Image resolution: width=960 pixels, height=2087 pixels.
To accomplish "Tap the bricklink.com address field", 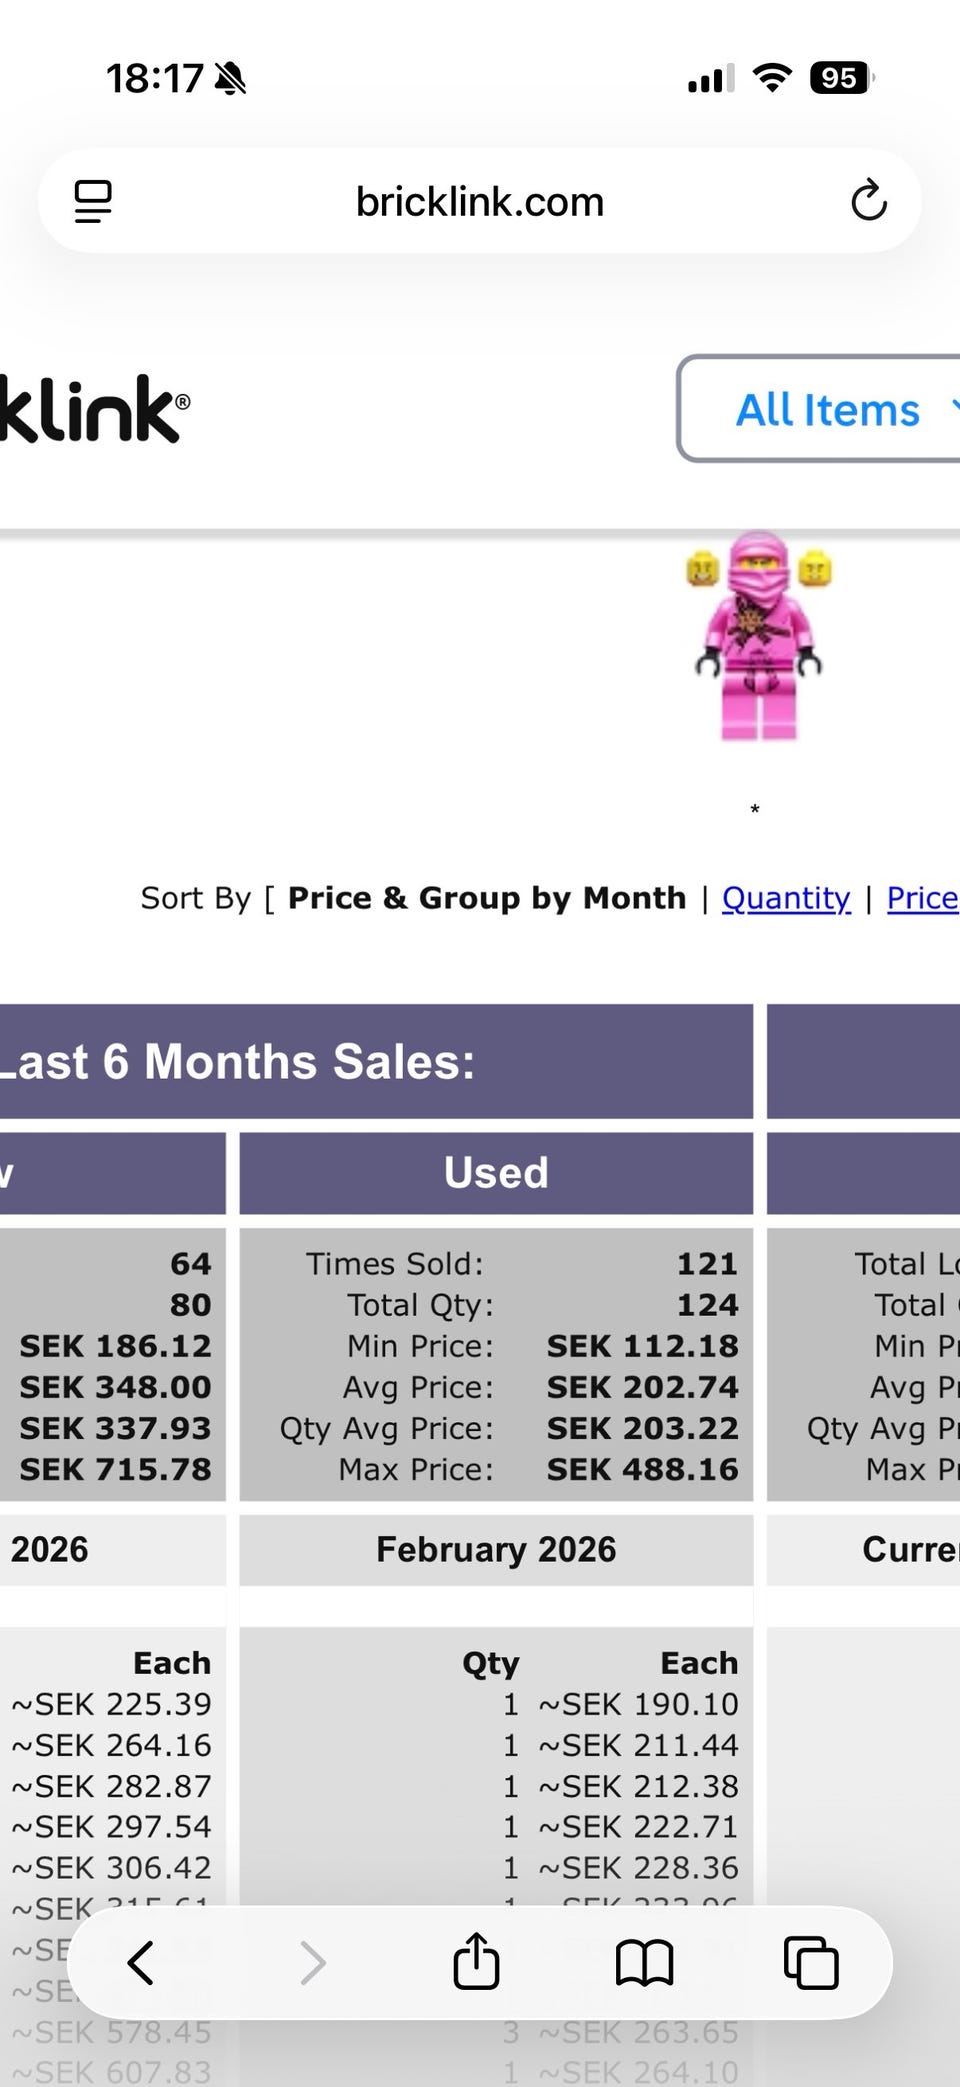I will click(480, 201).
